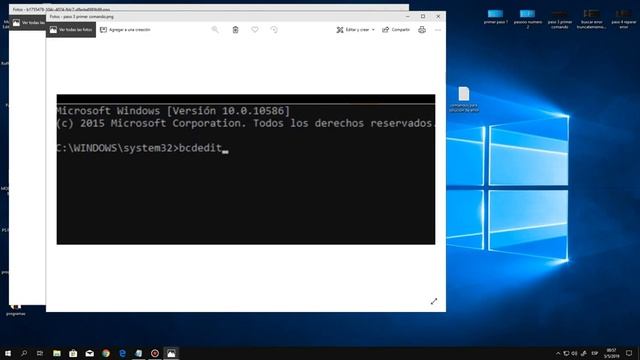This screenshot has height=360, width=640.
Task: Open Microsoft Store from the taskbar
Action: pos(73,353)
